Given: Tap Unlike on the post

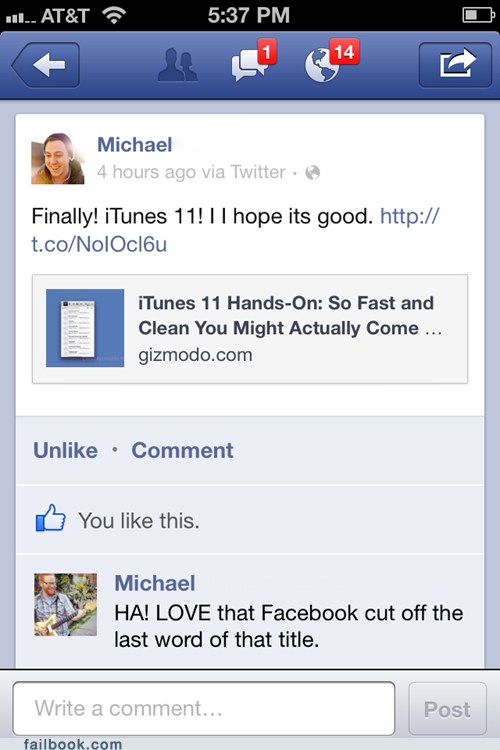Looking at the screenshot, I should click(66, 451).
